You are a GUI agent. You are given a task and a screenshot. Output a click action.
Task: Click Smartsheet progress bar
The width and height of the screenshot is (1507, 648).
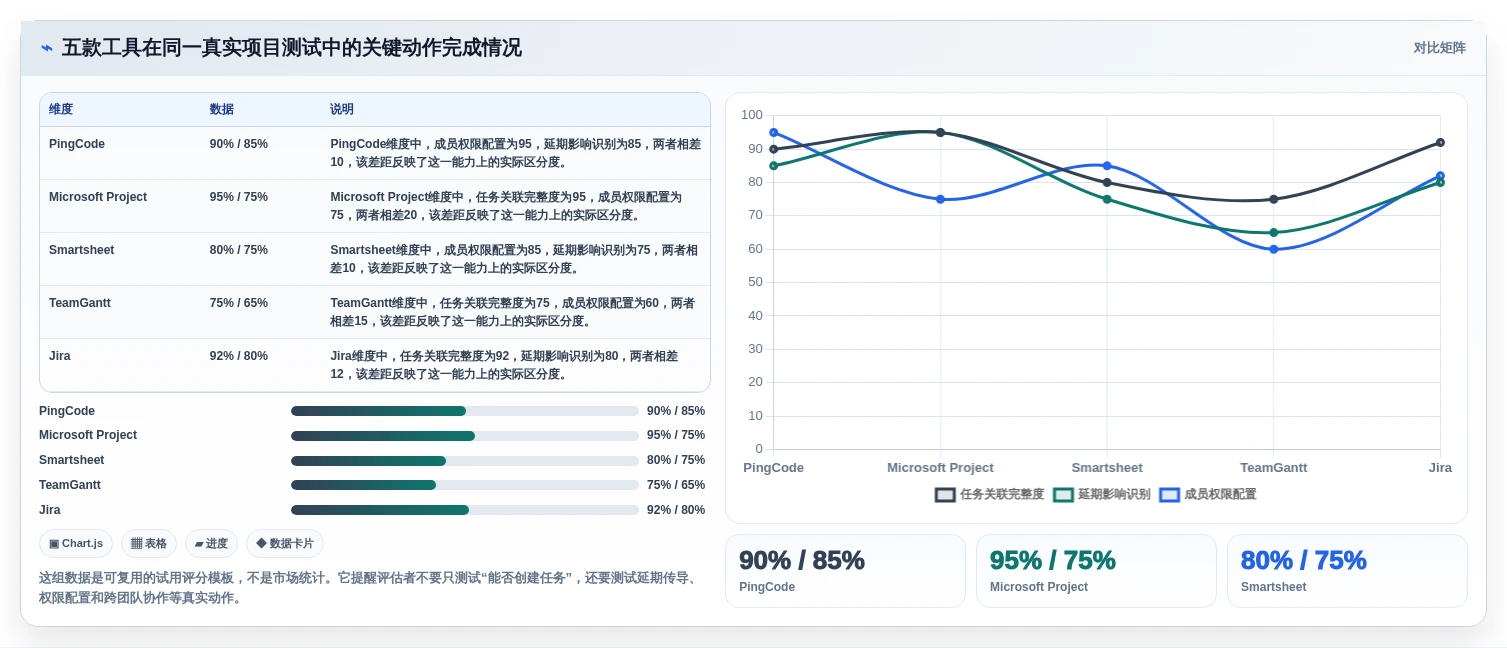pos(465,461)
